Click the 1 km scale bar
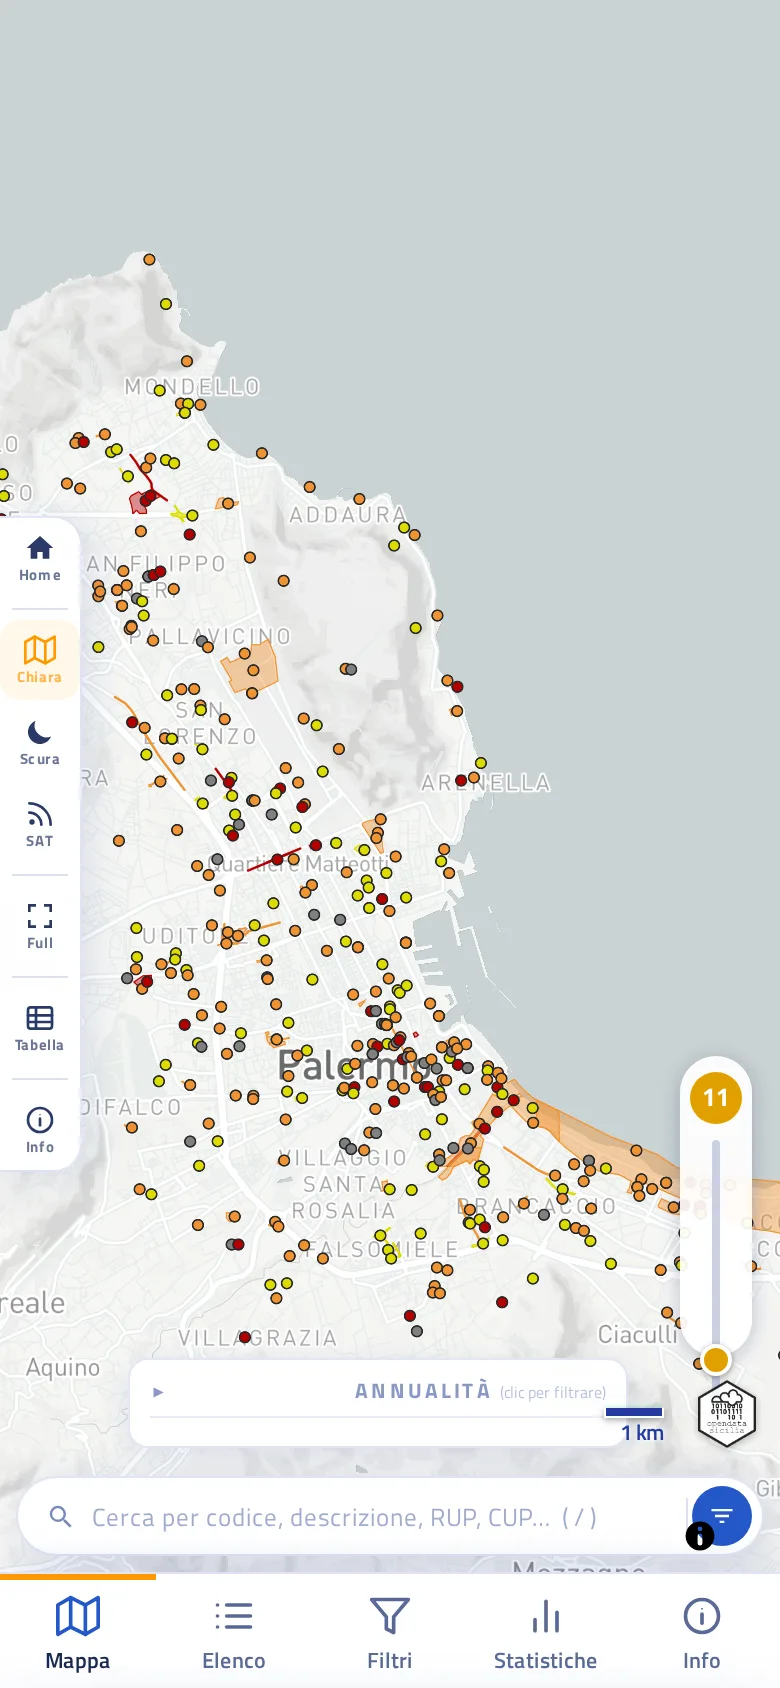This screenshot has width=780, height=1688. [x=634, y=1412]
